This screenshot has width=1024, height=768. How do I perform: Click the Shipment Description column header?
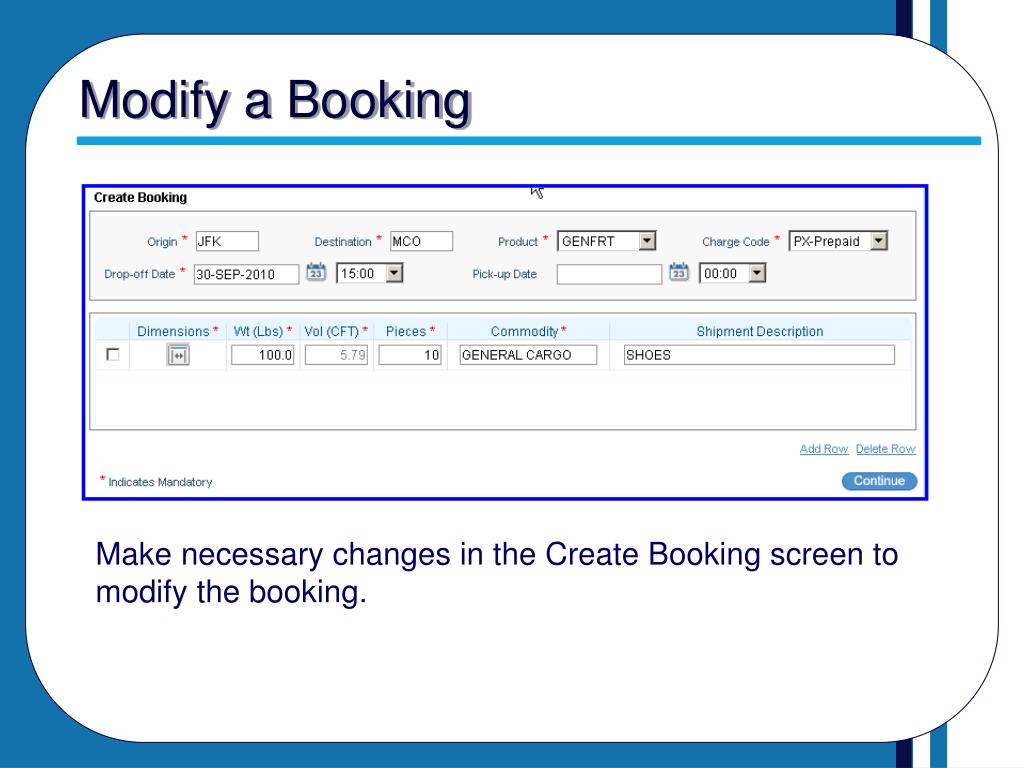[760, 331]
